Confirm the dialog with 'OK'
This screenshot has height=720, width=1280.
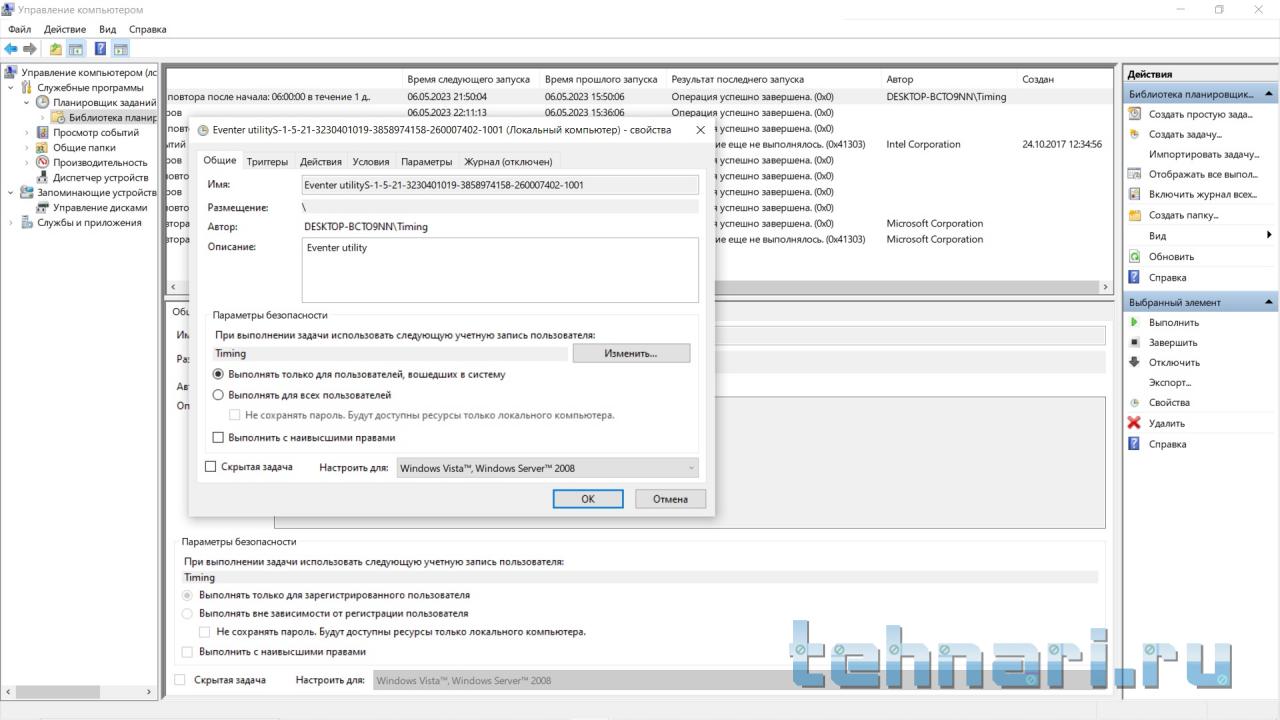coord(588,499)
